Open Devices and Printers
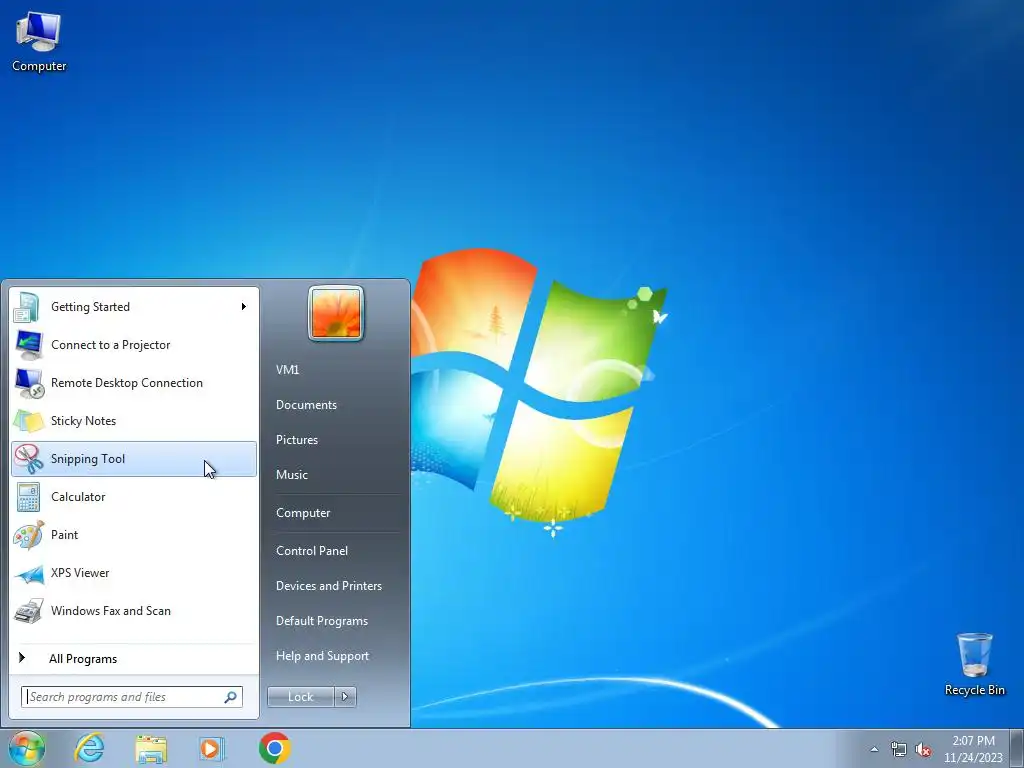1024x768 pixels. click(328, 586)
